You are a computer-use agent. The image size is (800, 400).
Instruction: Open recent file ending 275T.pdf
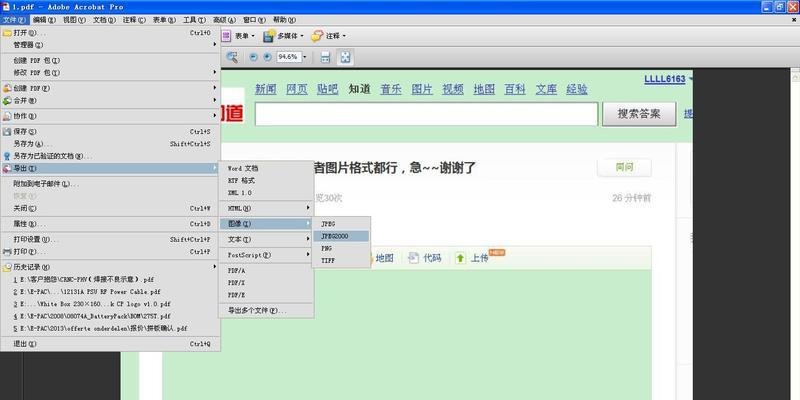[110, 316]
